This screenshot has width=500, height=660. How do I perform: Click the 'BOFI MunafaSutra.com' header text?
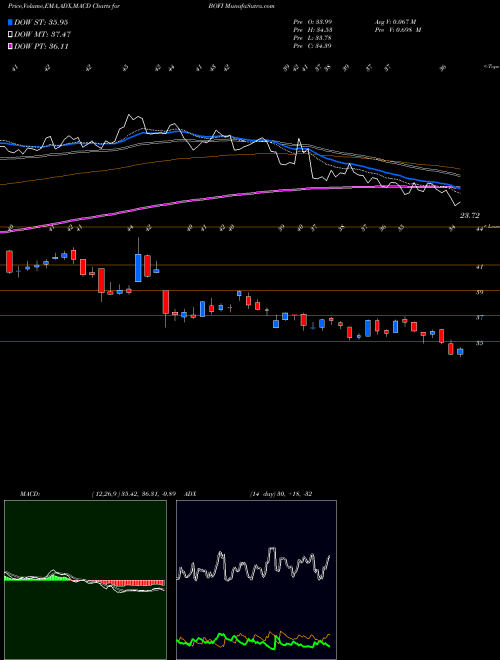[x=241, y=6]
